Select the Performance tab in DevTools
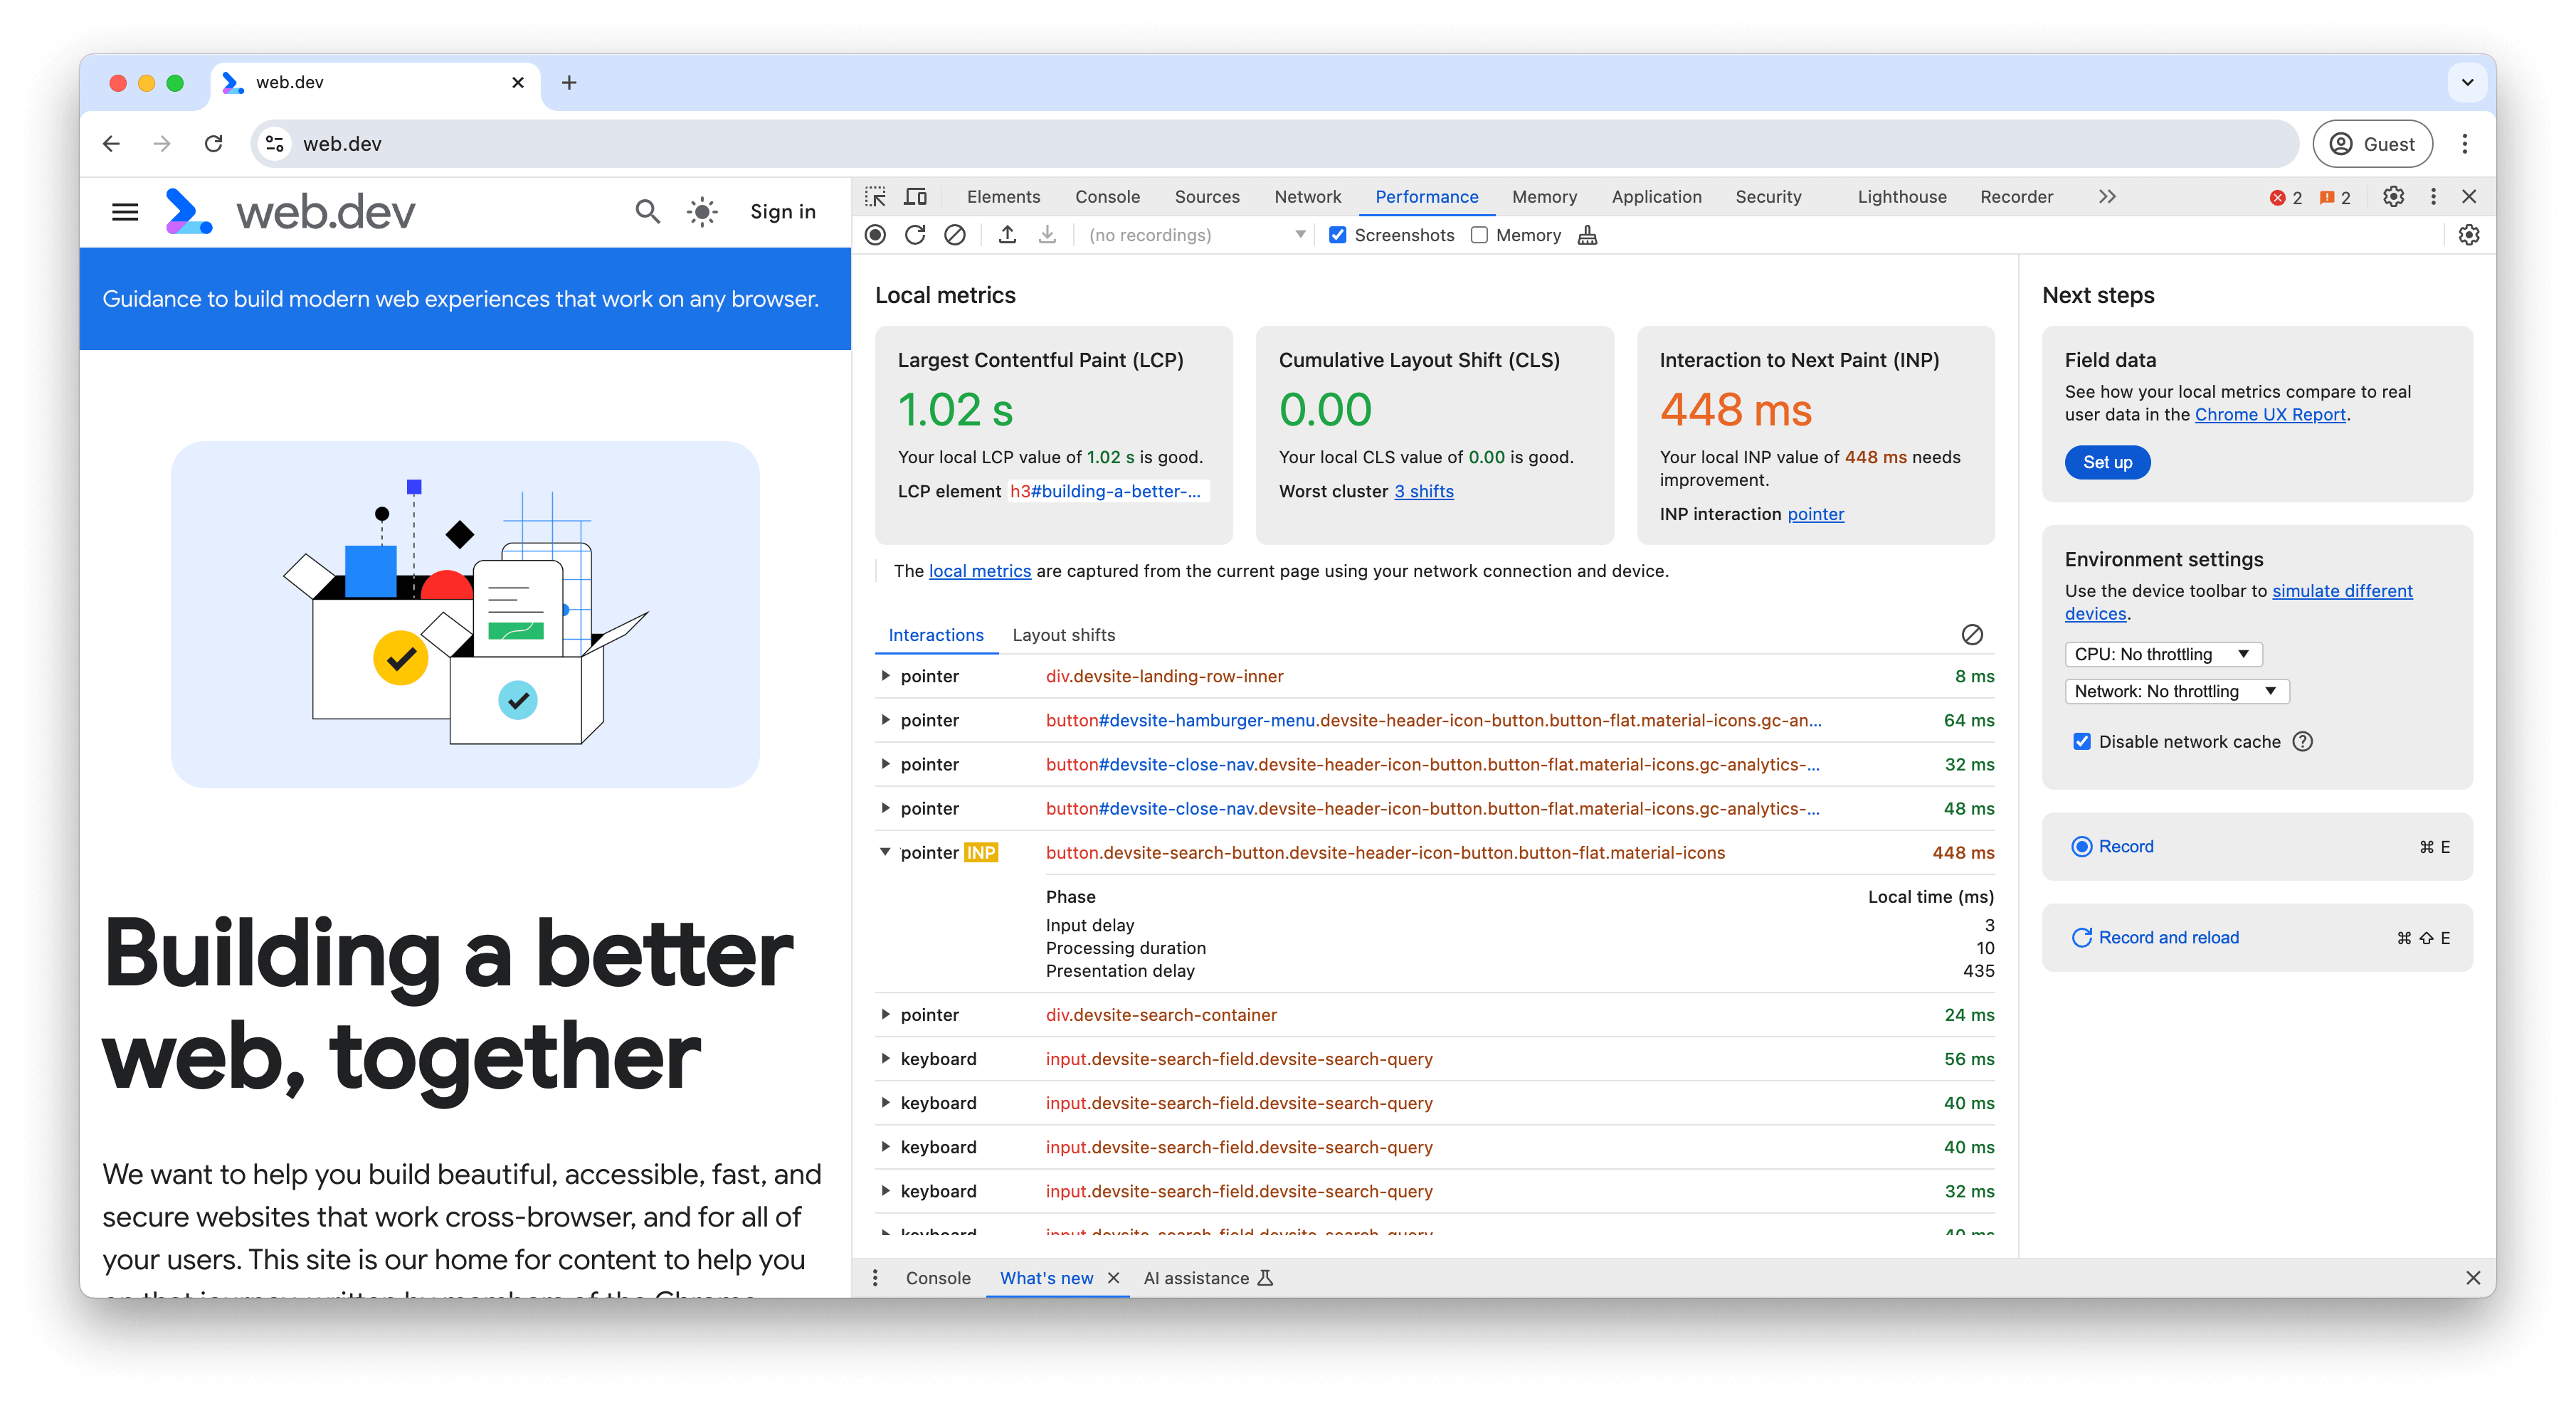2576x1403 pixels. point(1425,195)
